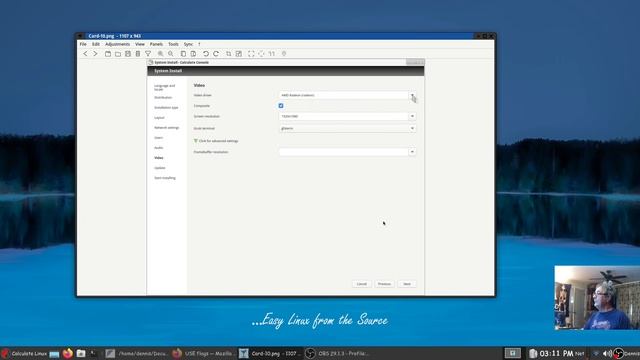
Task: Click the 03:11 PM clock
Action: [x=556, y=353]
